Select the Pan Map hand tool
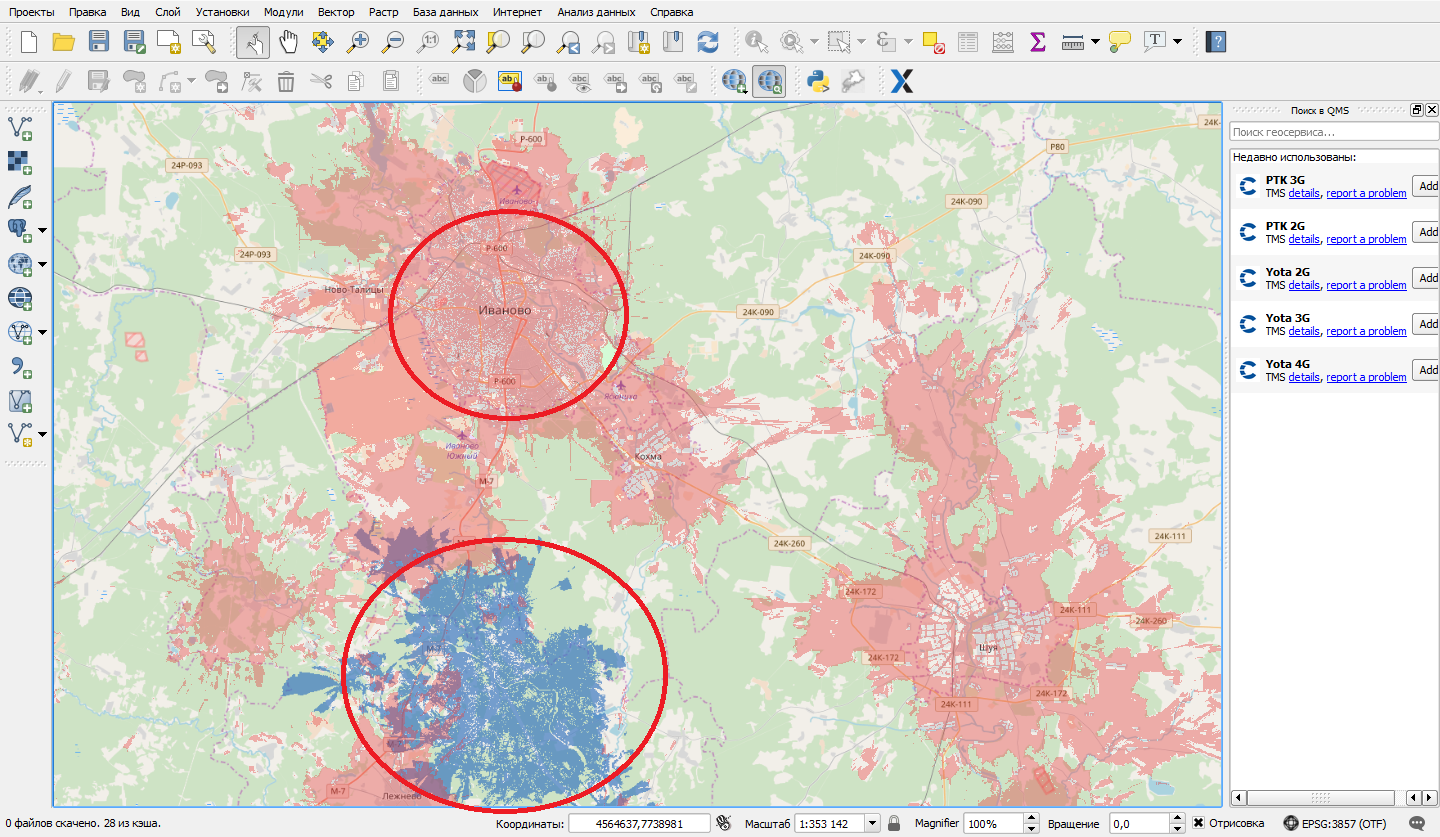 click(x=288, y=42)
